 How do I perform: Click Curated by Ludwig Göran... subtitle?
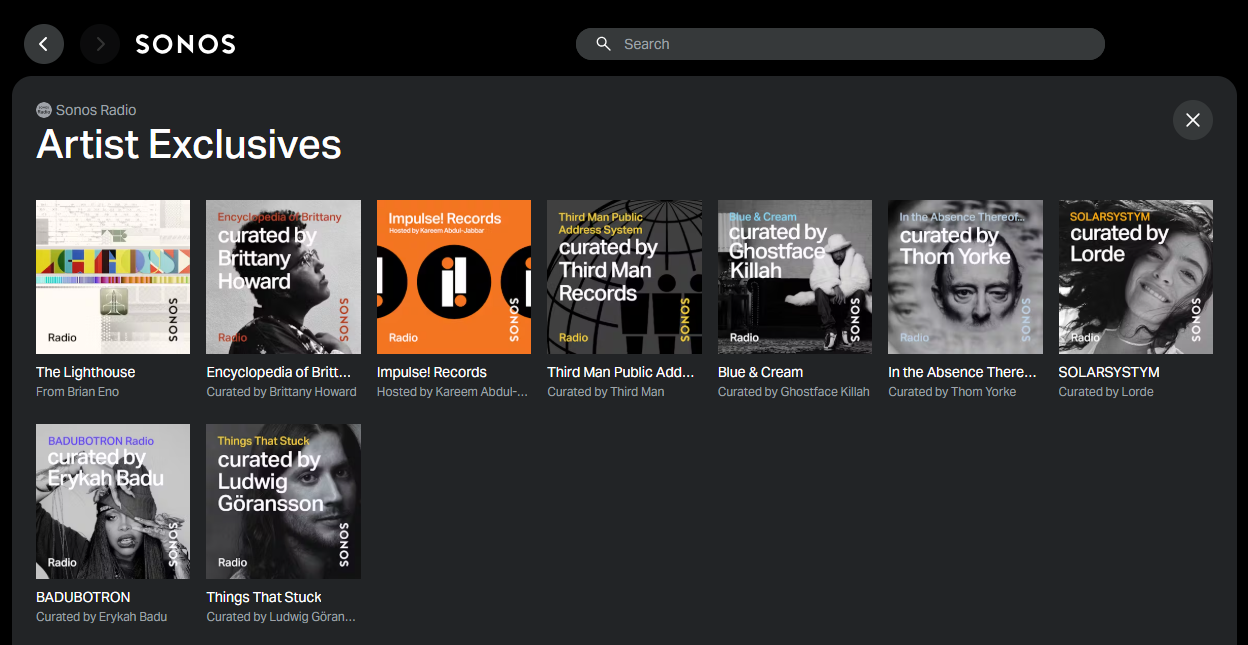coord(281,617)
